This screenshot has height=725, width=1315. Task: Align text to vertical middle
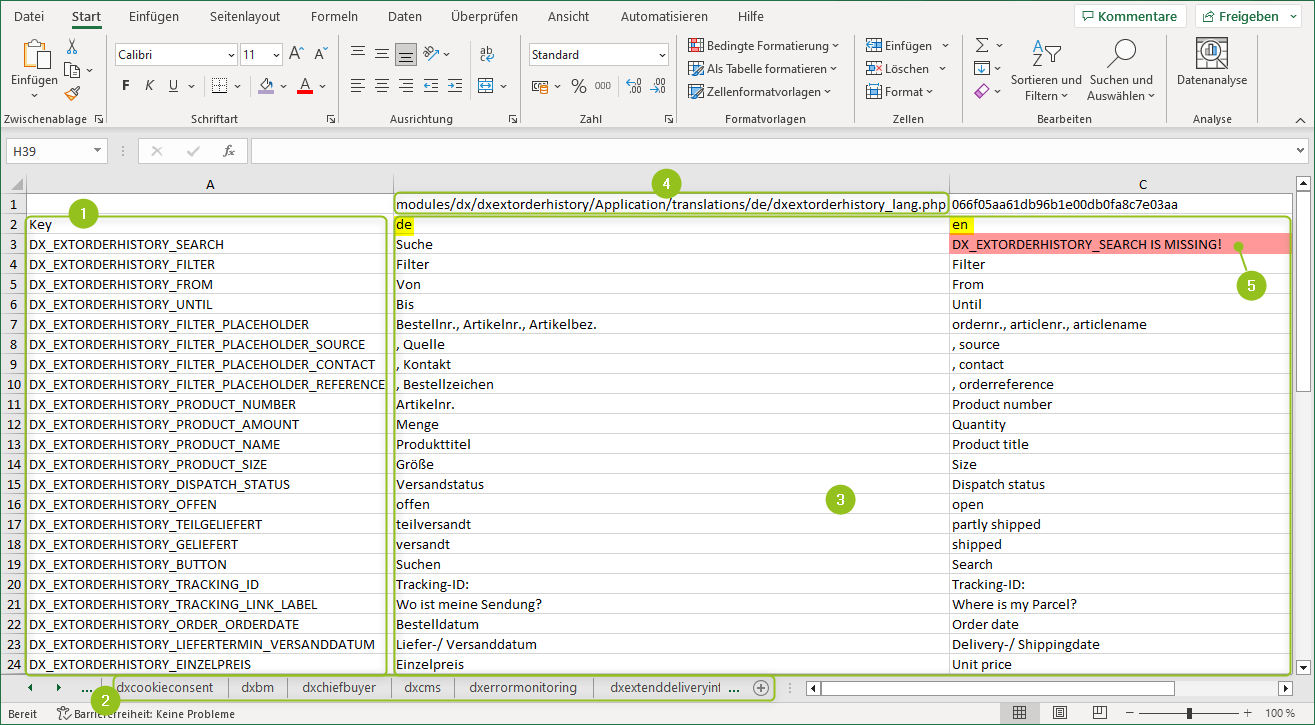pyautogui.click(x=381, y=54)
